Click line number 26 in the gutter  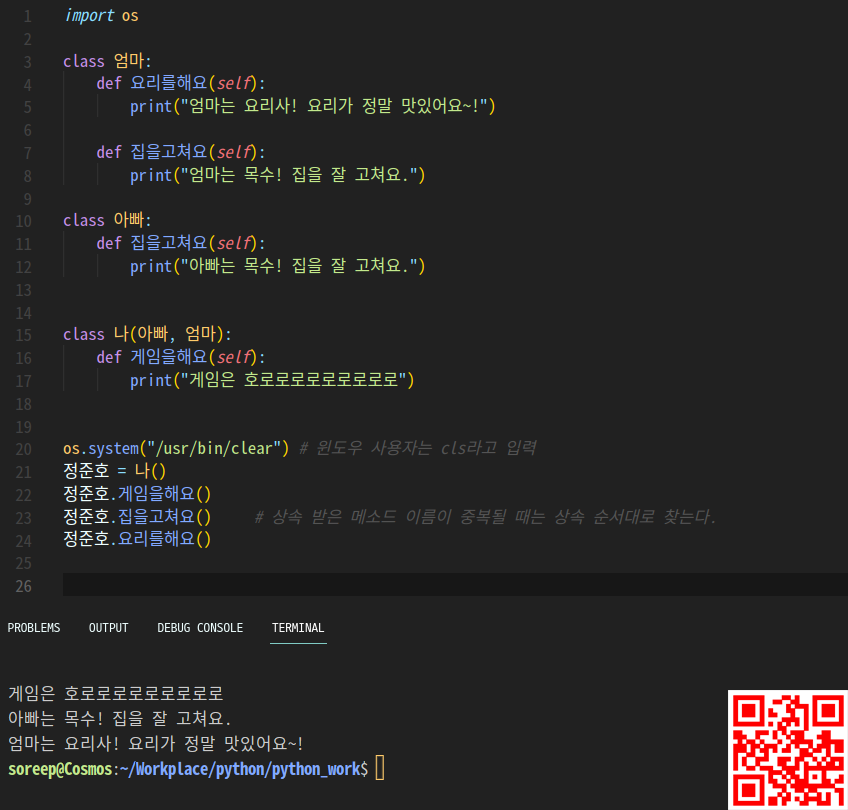click(23, 586)
